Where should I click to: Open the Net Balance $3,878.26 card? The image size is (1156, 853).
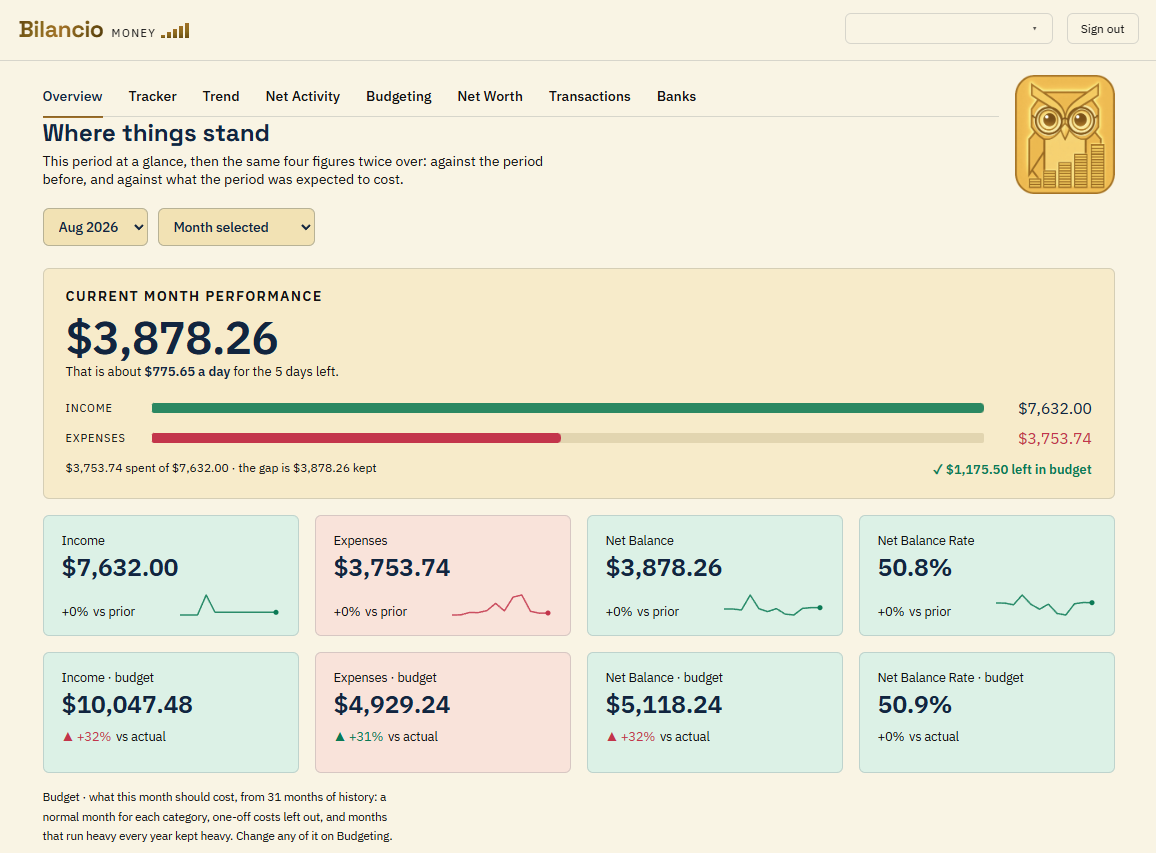[x=715, y=575]
